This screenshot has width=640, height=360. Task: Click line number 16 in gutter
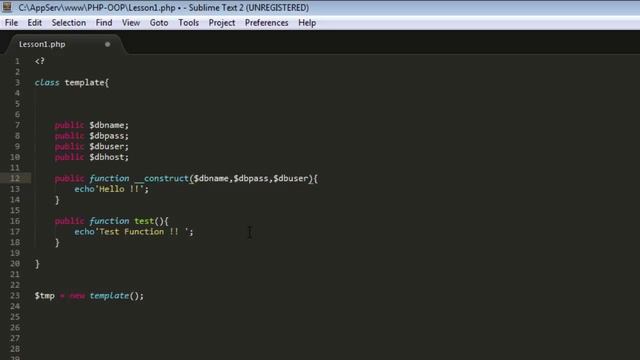[x=15, y=221]
